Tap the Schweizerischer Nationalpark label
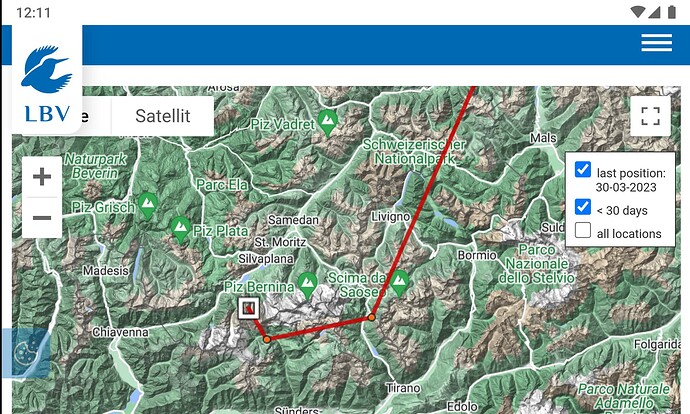This screenshot has height=414, width=690. (414, 151)
